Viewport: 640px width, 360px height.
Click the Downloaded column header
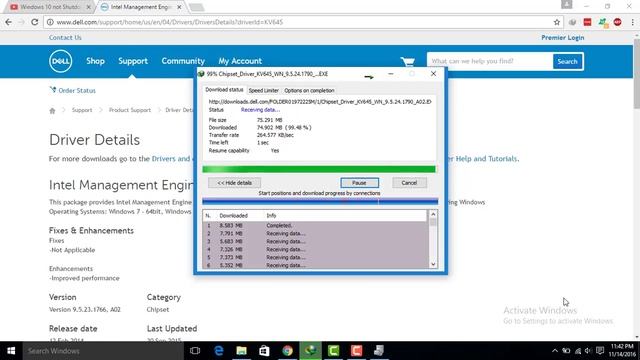233,216
